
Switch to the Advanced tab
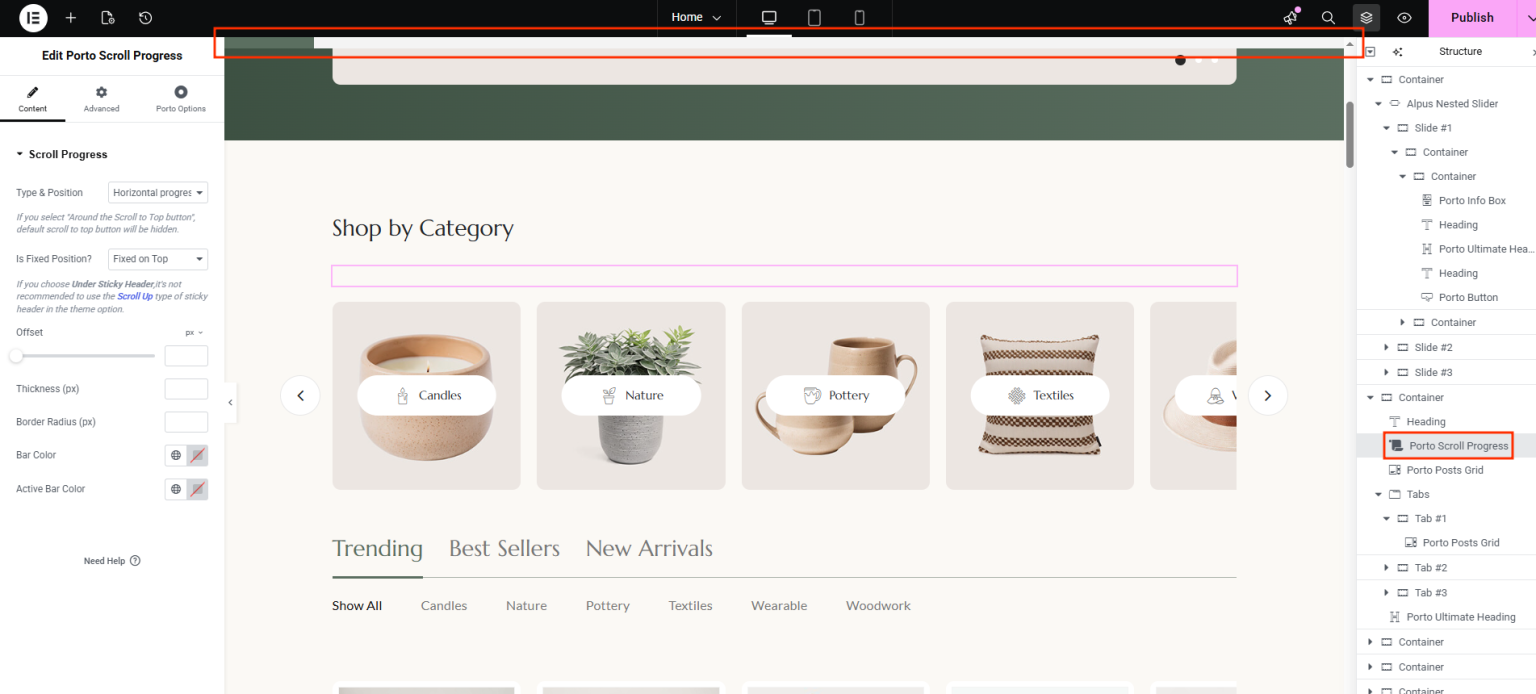coord(101,99)
